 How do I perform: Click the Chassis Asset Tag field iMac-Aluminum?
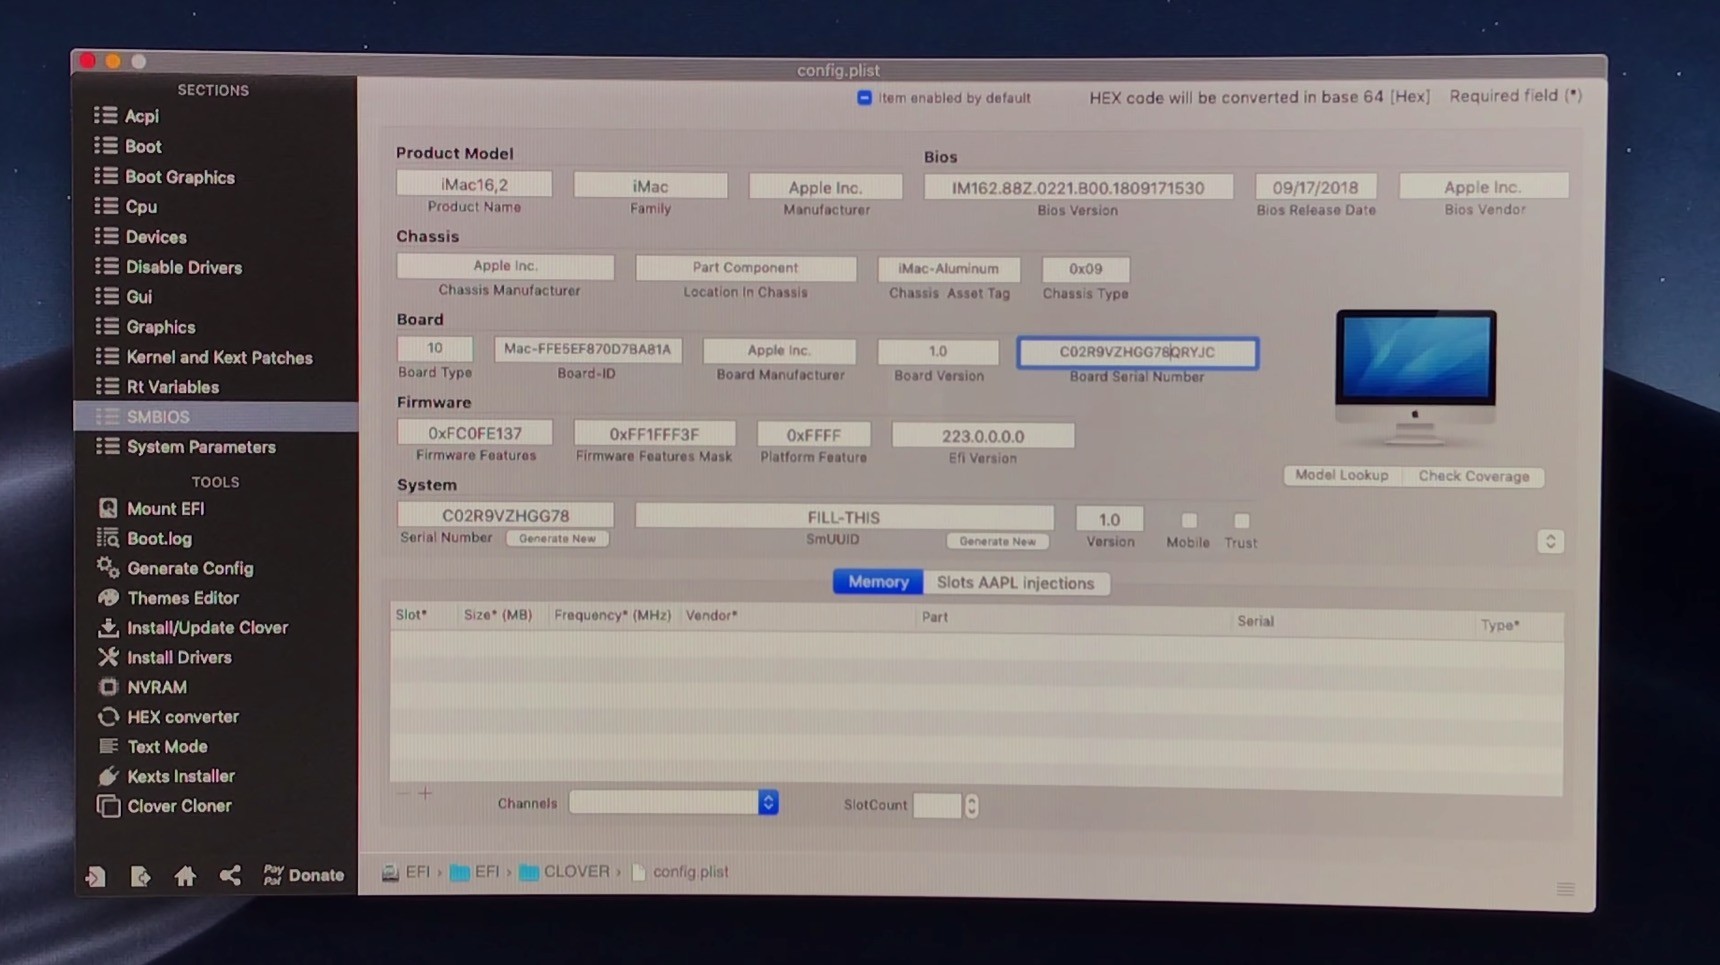(949, 269)
